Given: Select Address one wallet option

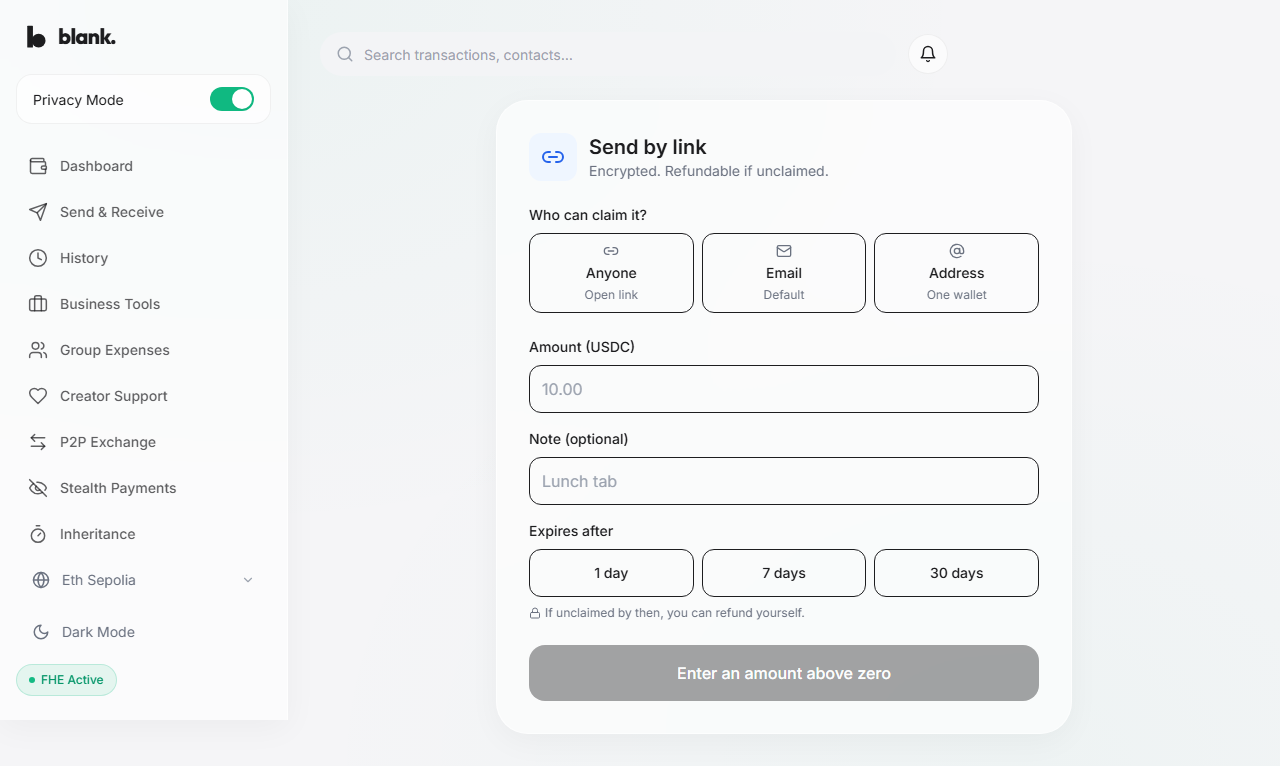Looking at the screenshot, I should (x=956, y=273).
